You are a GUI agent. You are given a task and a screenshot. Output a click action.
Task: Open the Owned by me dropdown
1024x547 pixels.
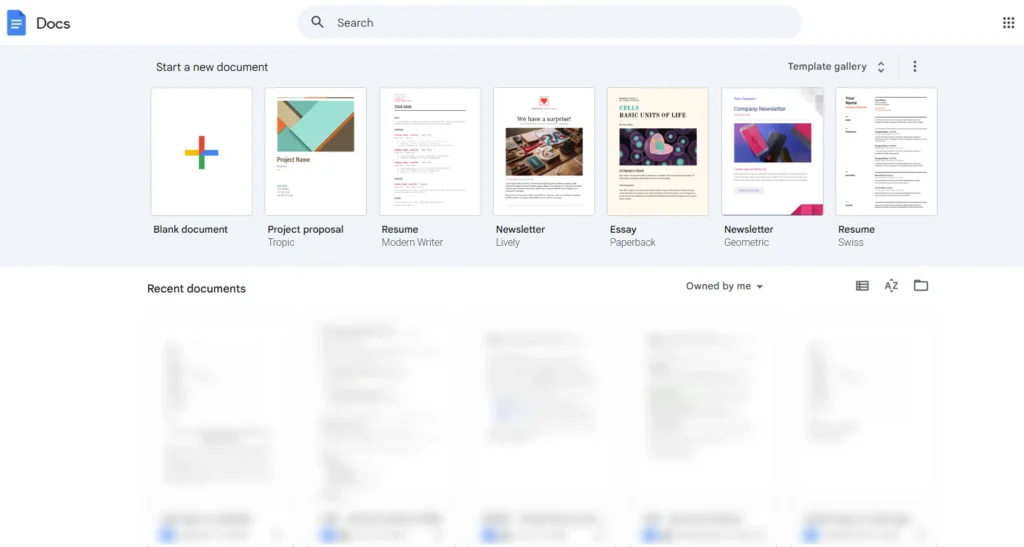(x=724, y=286)
